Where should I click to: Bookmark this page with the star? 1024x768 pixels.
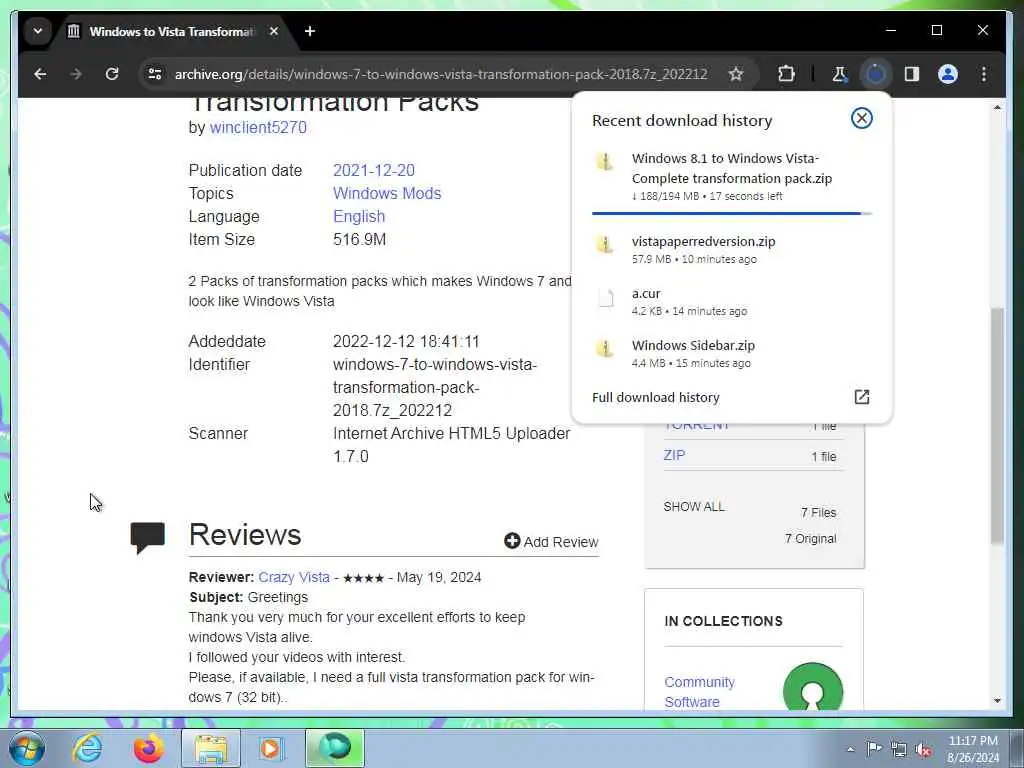pyautogui.click(x=736, y=74)
